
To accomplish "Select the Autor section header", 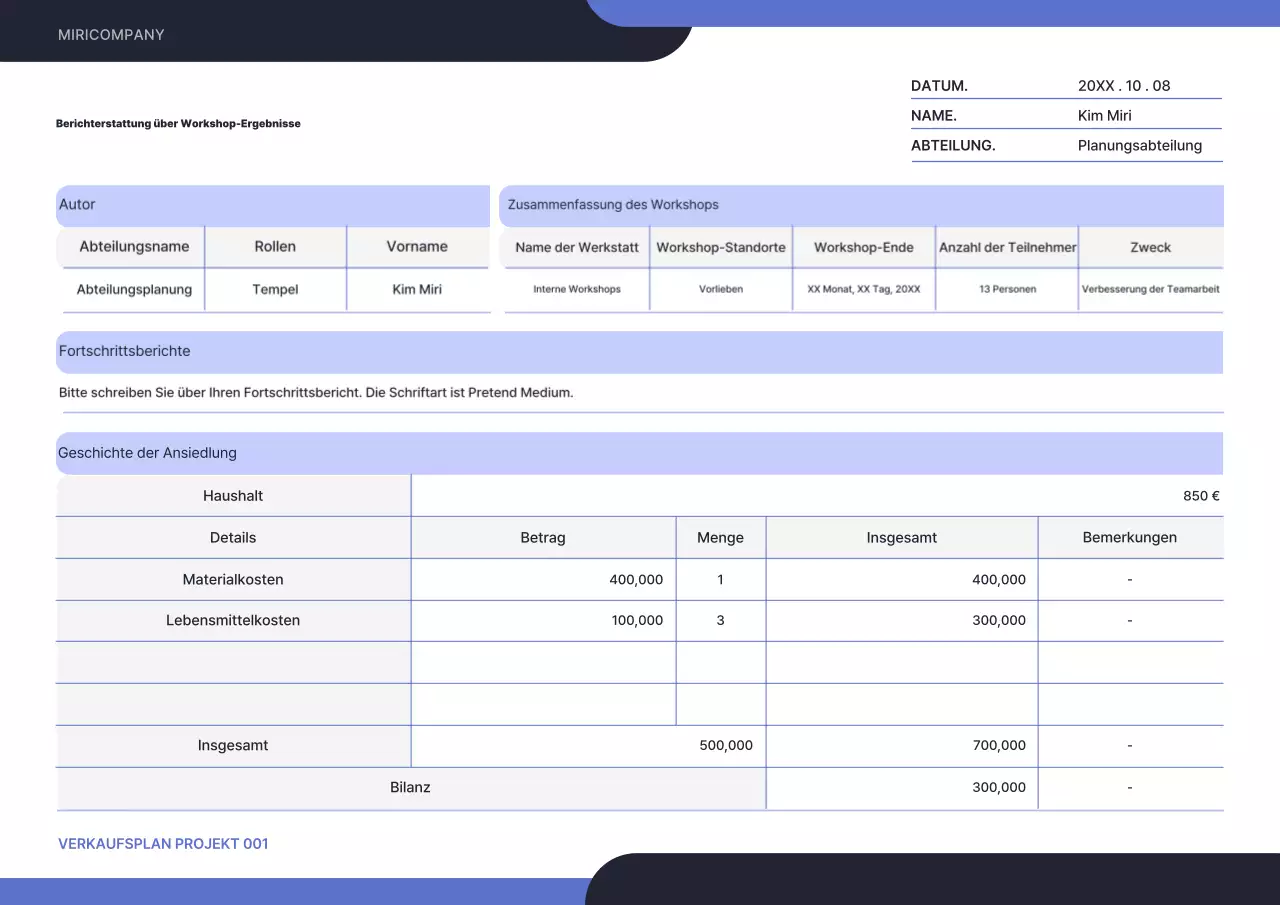I will pyautogui.click(x=77, y=205).
